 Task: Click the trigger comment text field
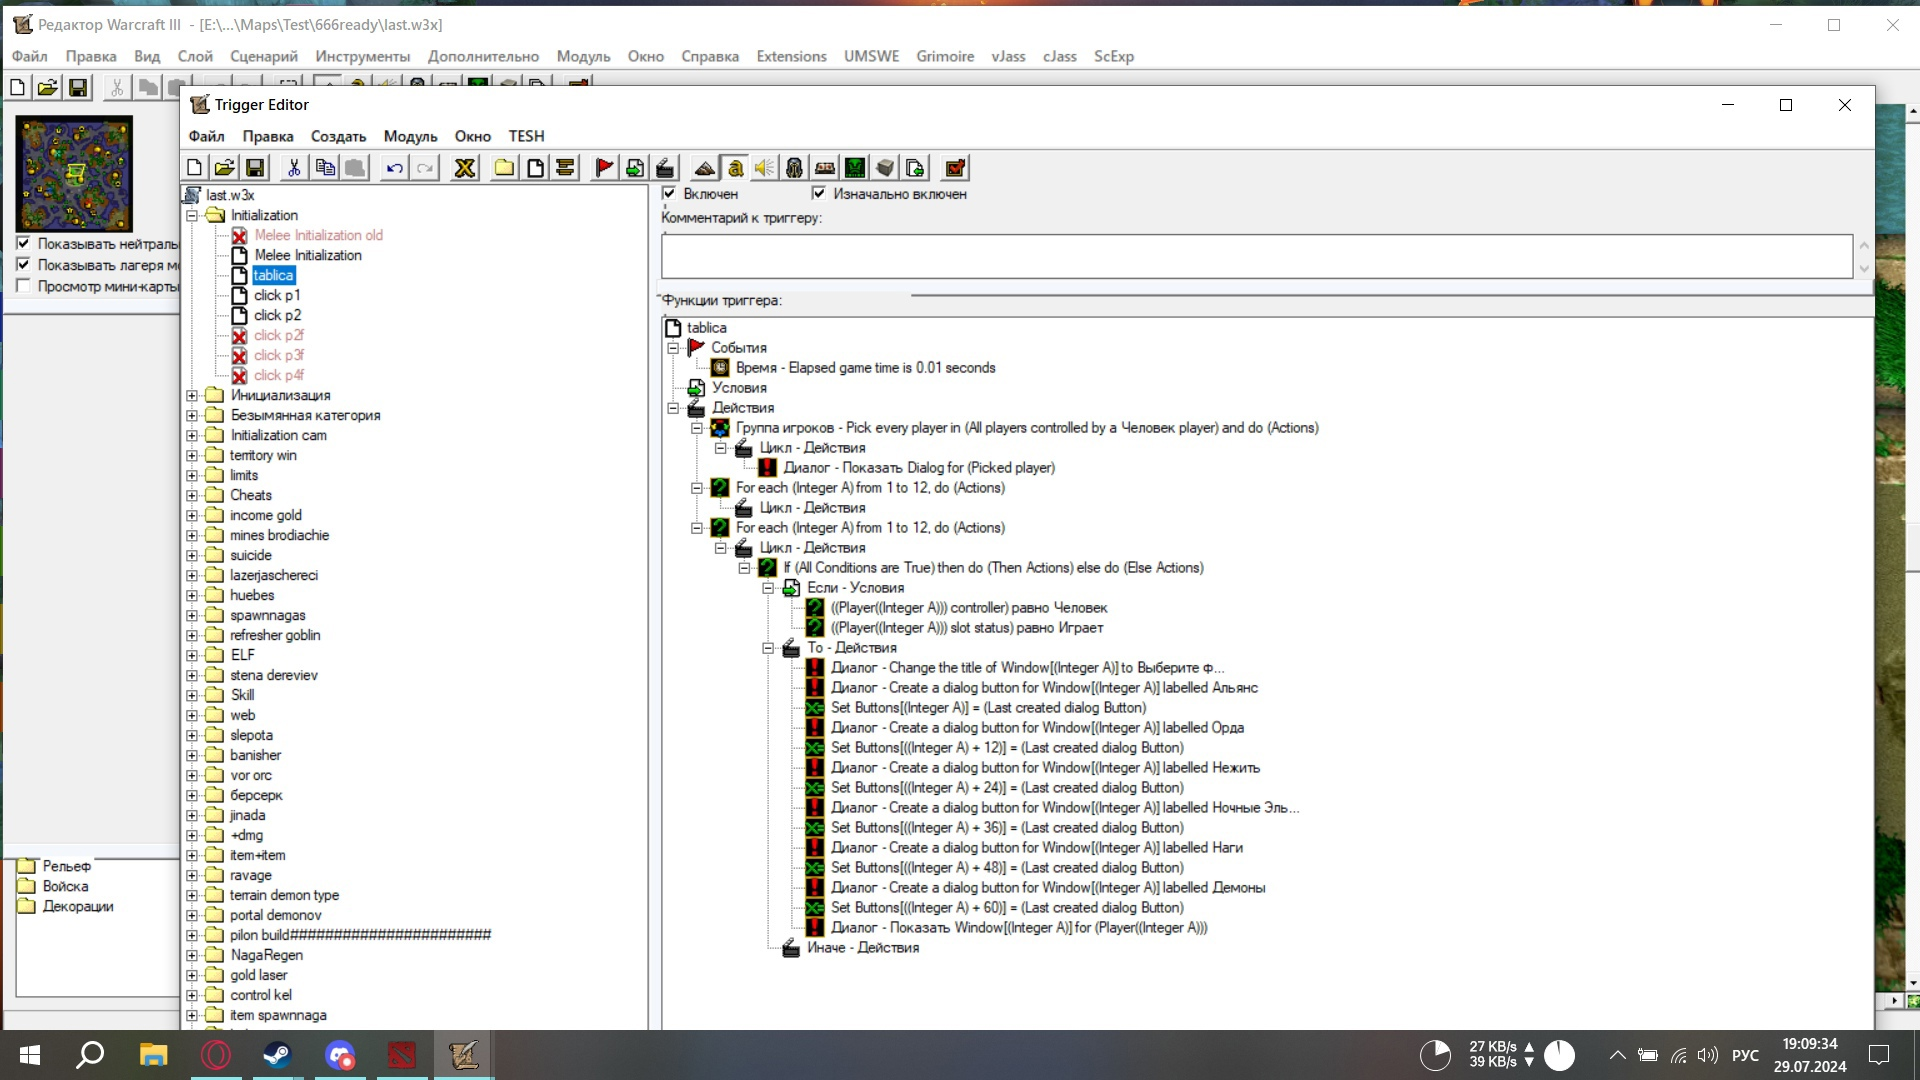(1256, 256)
